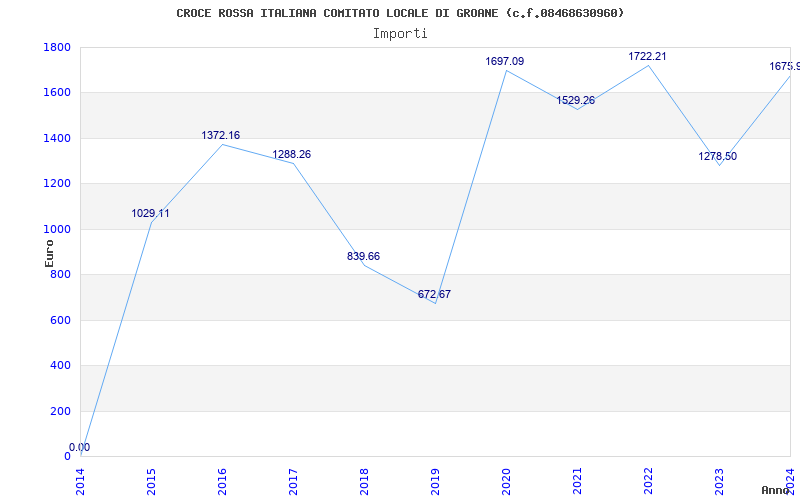This screenshot has height=500, width=800.
Task: Click the 839.66 data point label
Action: click(363, 256)
